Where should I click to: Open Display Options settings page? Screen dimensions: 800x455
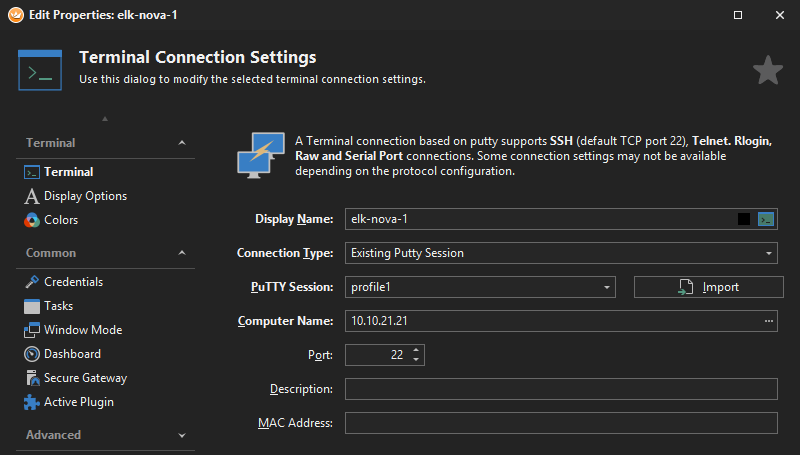(x=85, y=196)
